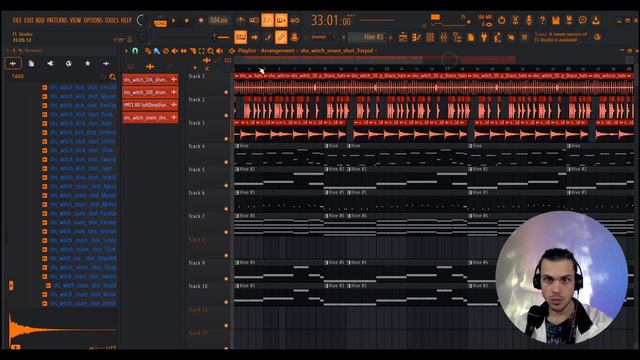Save project with the floppy icon

tap(556, 20)
